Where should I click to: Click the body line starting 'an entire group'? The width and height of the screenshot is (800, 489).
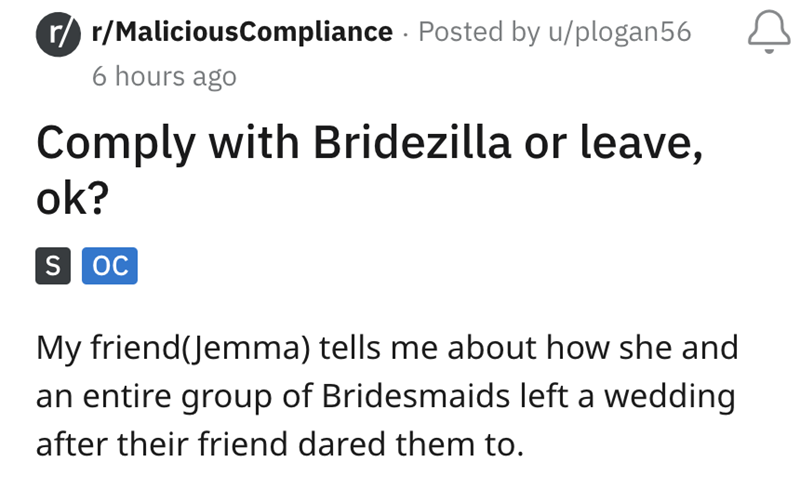tap(386, 397)
